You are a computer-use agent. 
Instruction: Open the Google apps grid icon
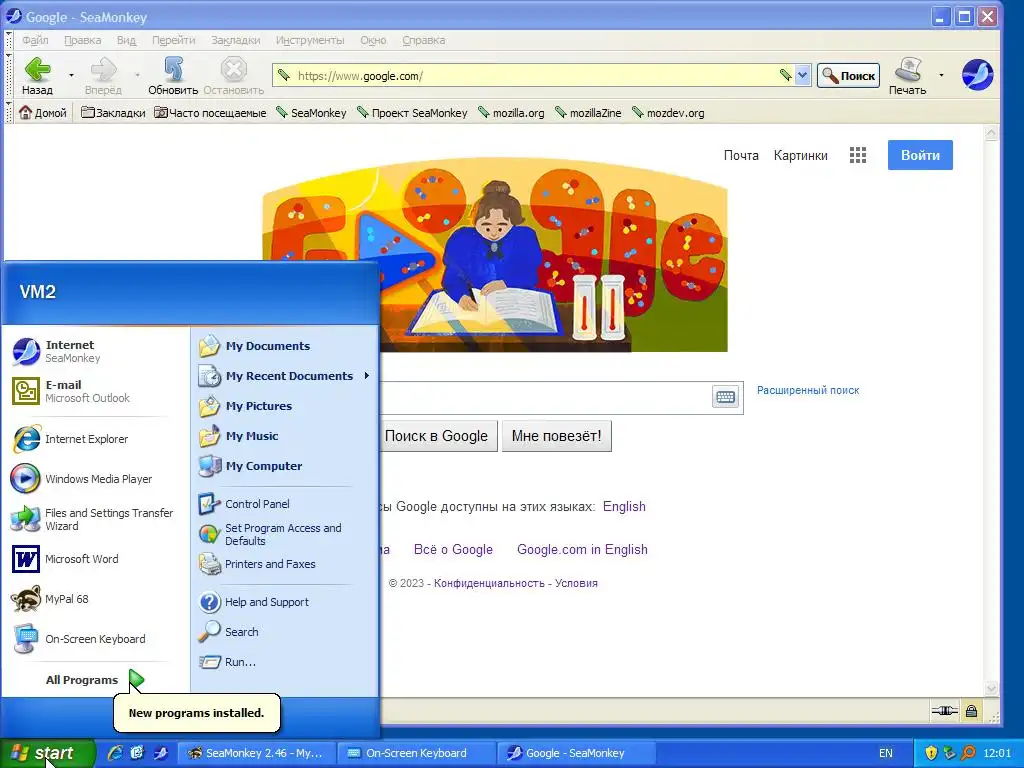[857, 155]
